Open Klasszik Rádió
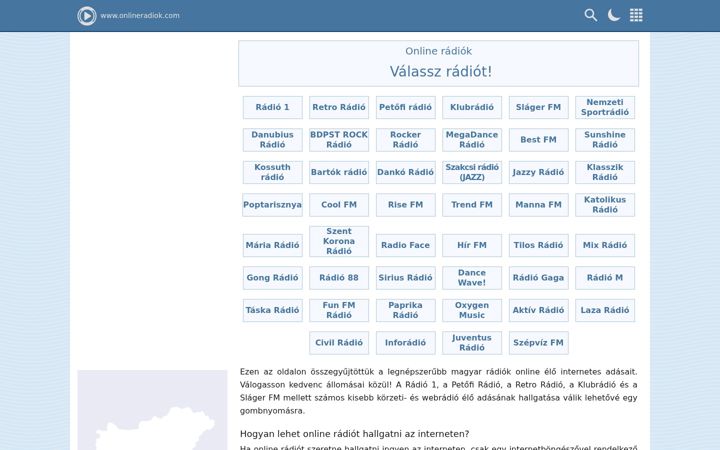This screenshot has height=450, width=720. pos(605,173)
